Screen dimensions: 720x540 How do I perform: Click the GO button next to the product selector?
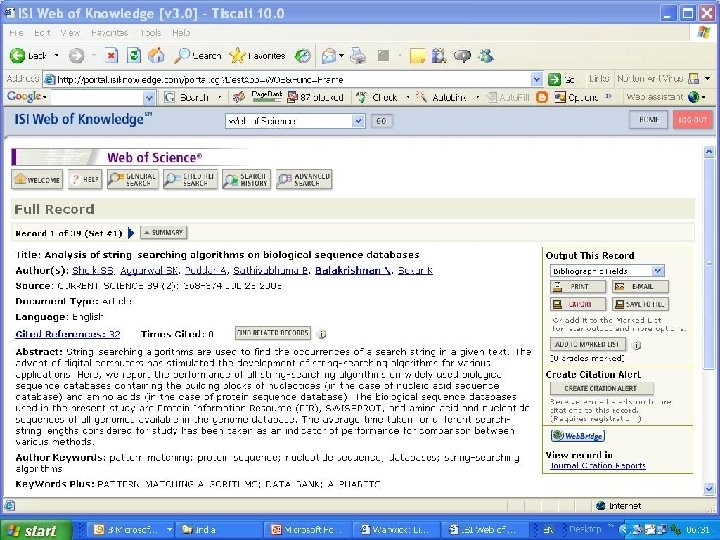[x=381, y=121]
